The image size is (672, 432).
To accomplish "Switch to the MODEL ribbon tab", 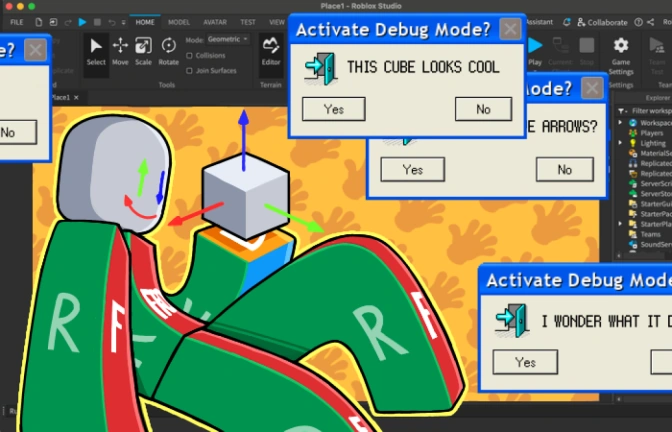I will coord(179,22).
